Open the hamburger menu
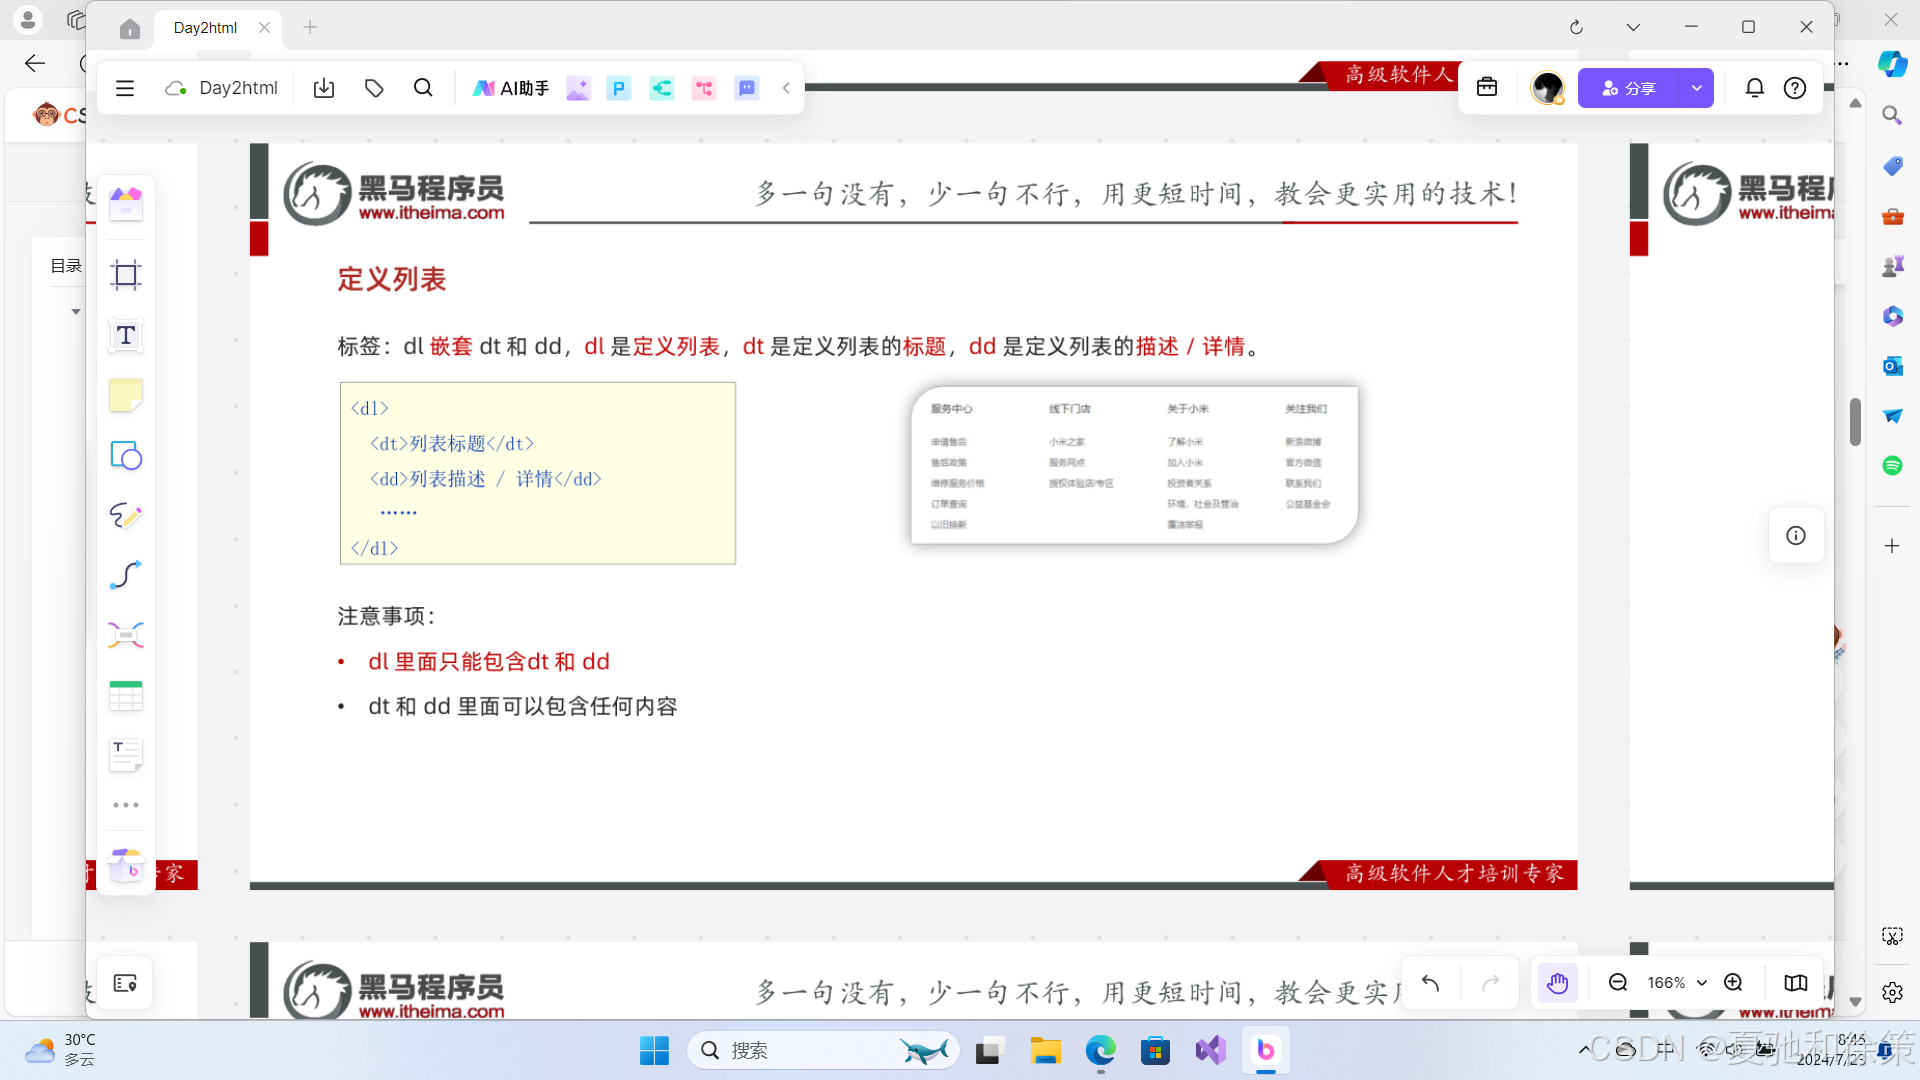Viewport: 1920px width, 1080px height. (x=124, y=88)
